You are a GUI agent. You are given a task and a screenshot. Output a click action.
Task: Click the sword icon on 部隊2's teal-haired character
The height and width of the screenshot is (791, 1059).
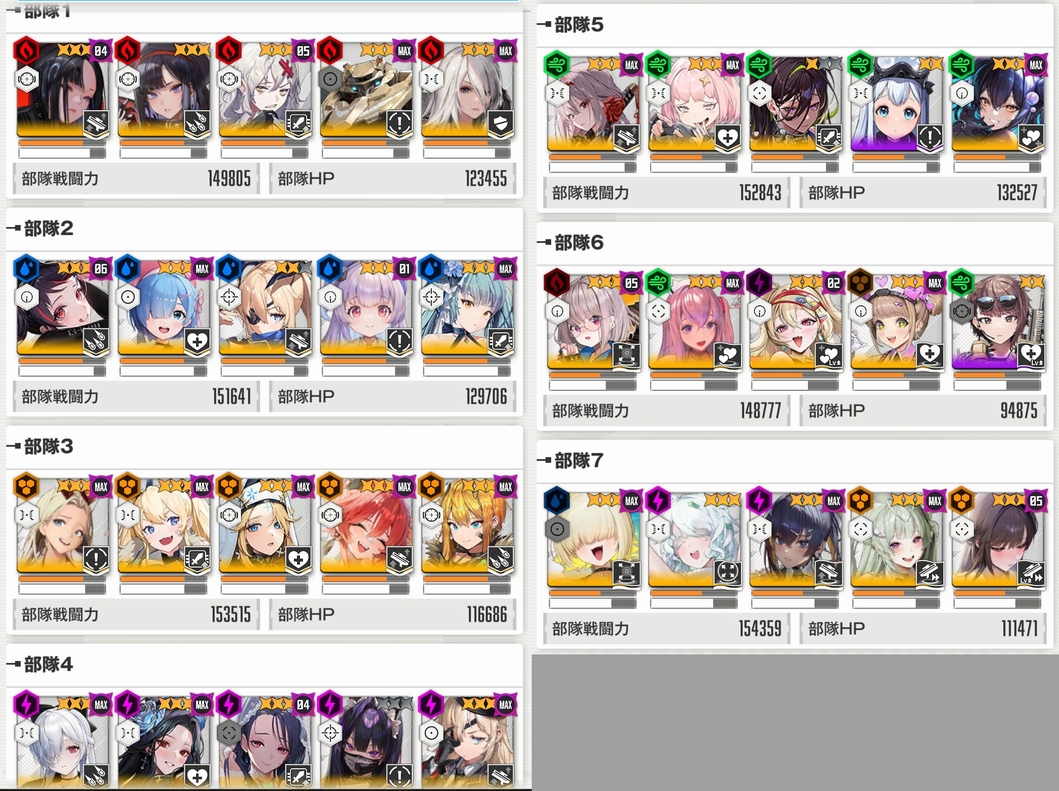pos(500,342)
